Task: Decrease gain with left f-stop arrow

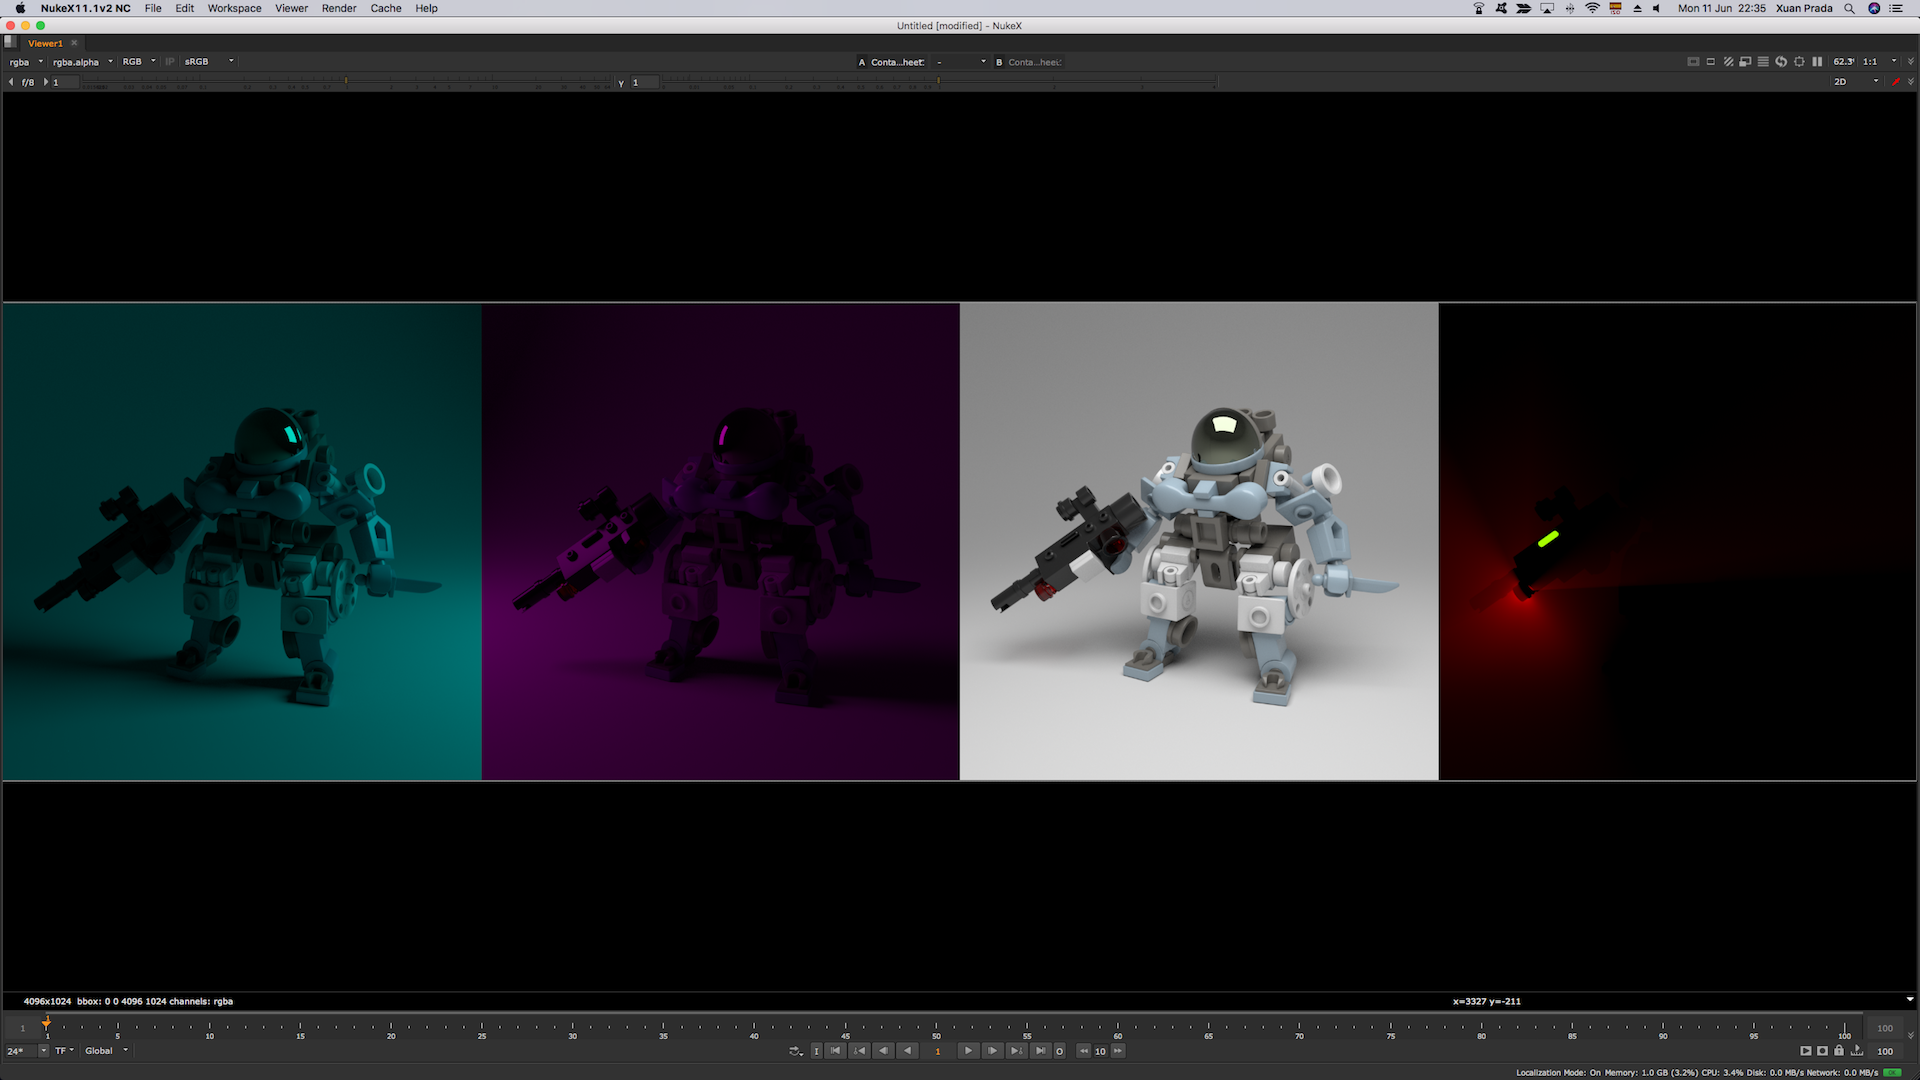Action: (x=11, y=82)
